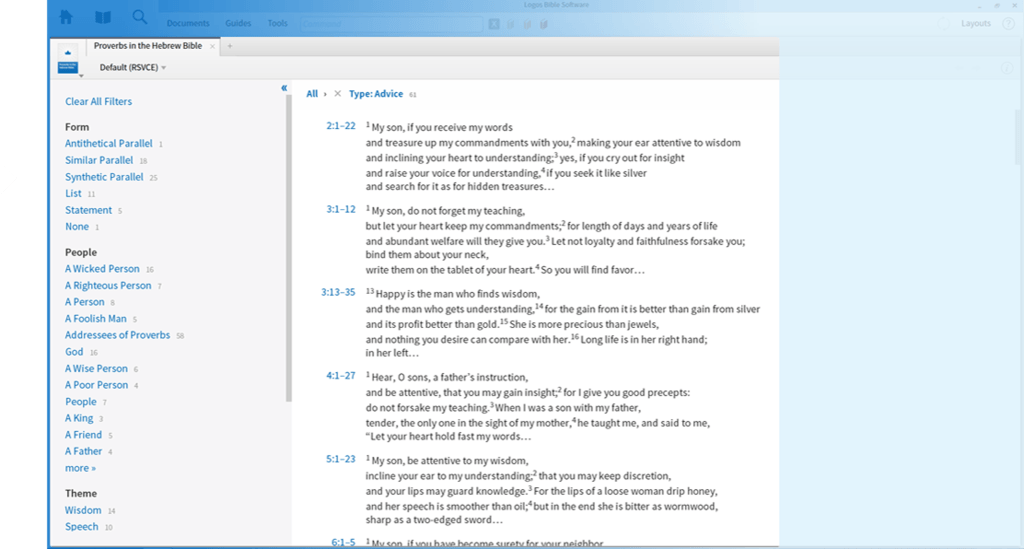This screenshot has height=549, width=1024.
Task: Open passage reference 5:1–23
Action: (x=341, y=459)
